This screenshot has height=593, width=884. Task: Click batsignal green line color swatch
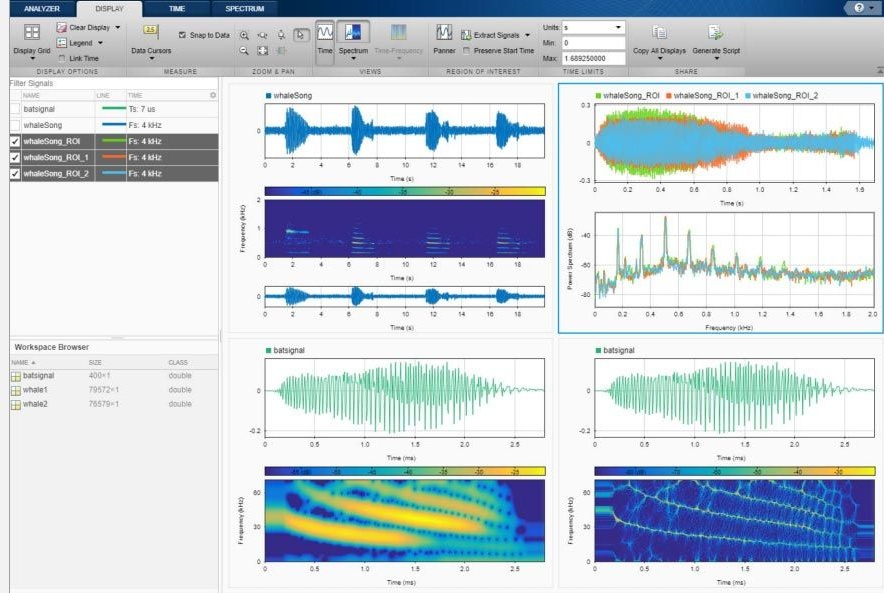point(113,109)
